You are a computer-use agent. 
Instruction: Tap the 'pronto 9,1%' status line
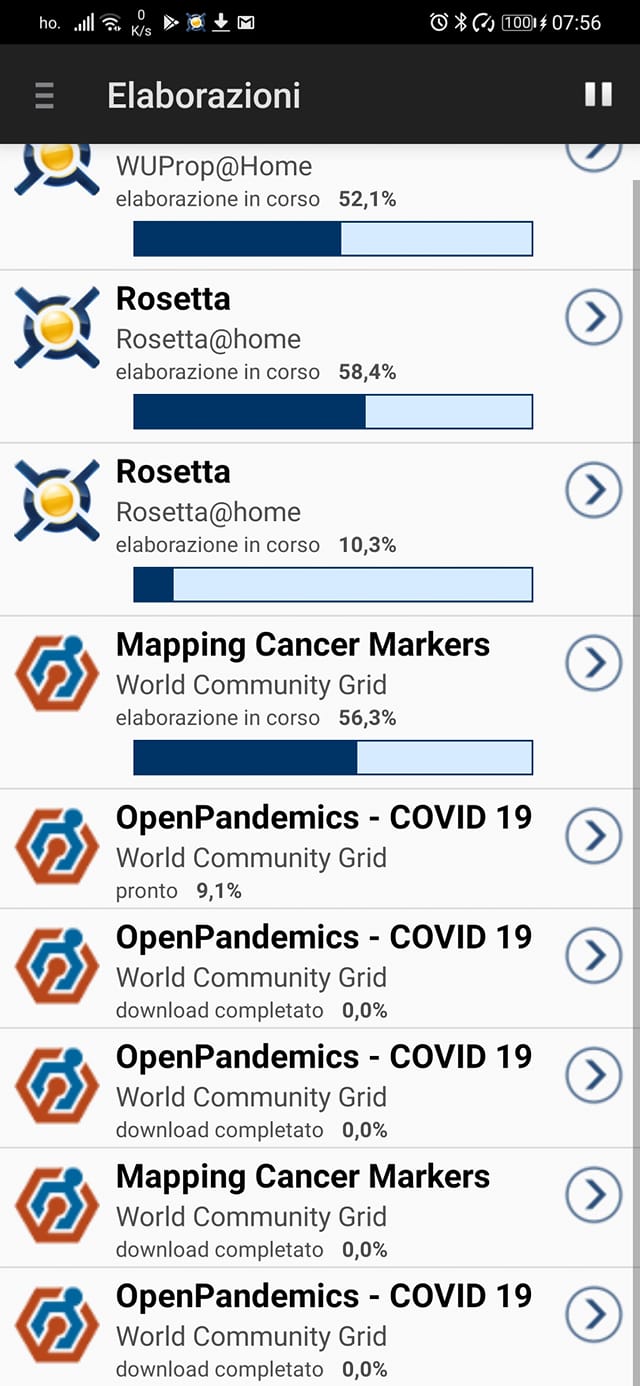179,891
